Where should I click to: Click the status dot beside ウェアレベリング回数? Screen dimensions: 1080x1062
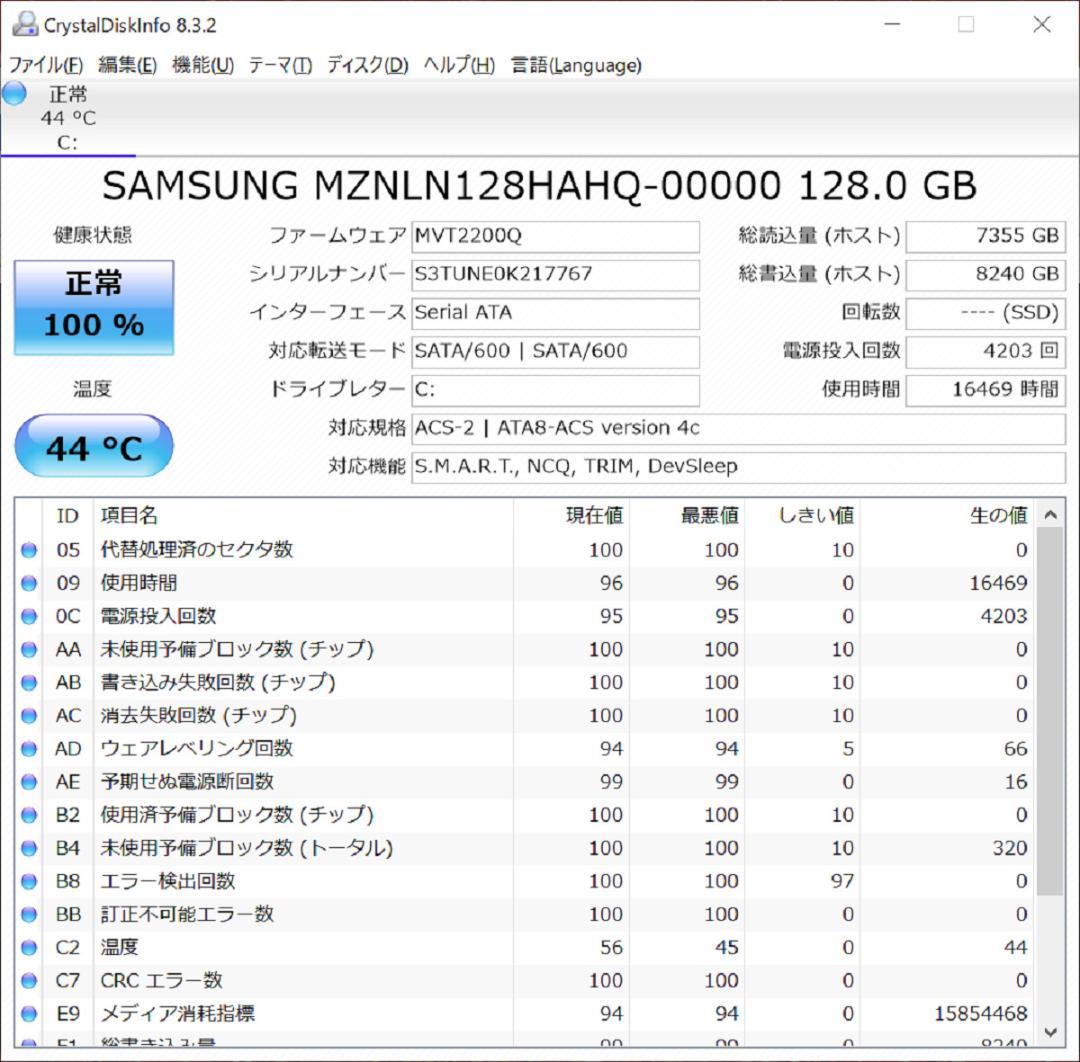(x=28, y=748)
